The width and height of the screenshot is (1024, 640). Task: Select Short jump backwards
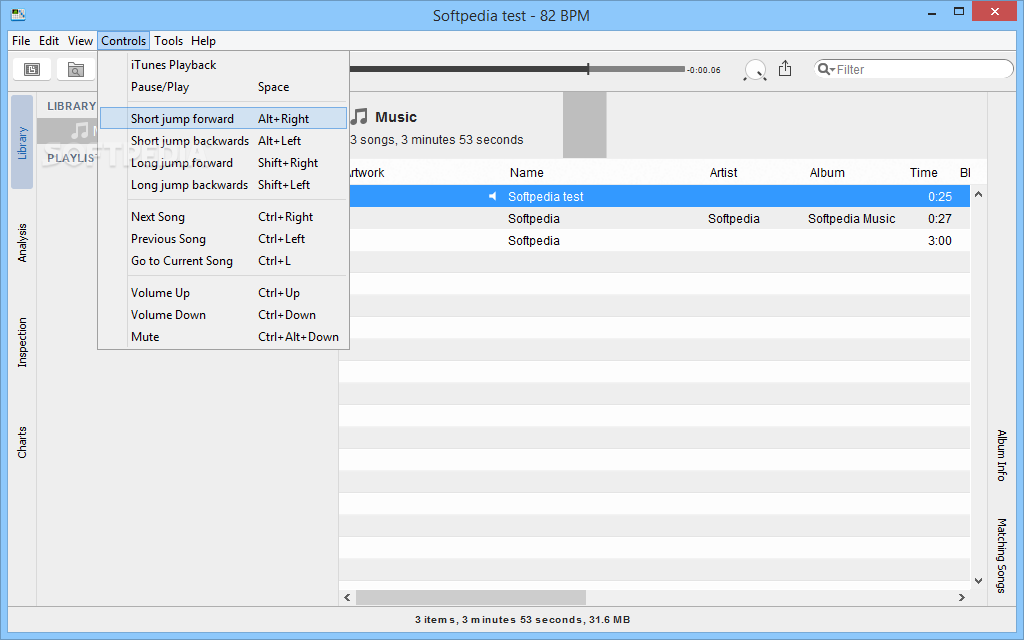(x=223, y=140)
